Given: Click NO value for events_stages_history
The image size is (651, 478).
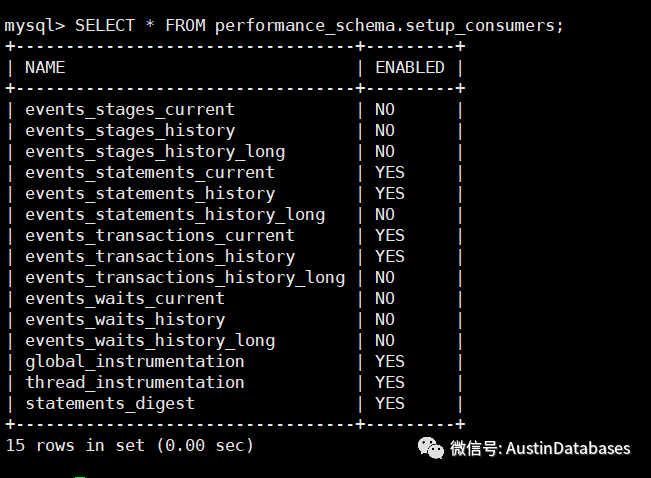Looking at the screenshot, I should coord(385,130).
